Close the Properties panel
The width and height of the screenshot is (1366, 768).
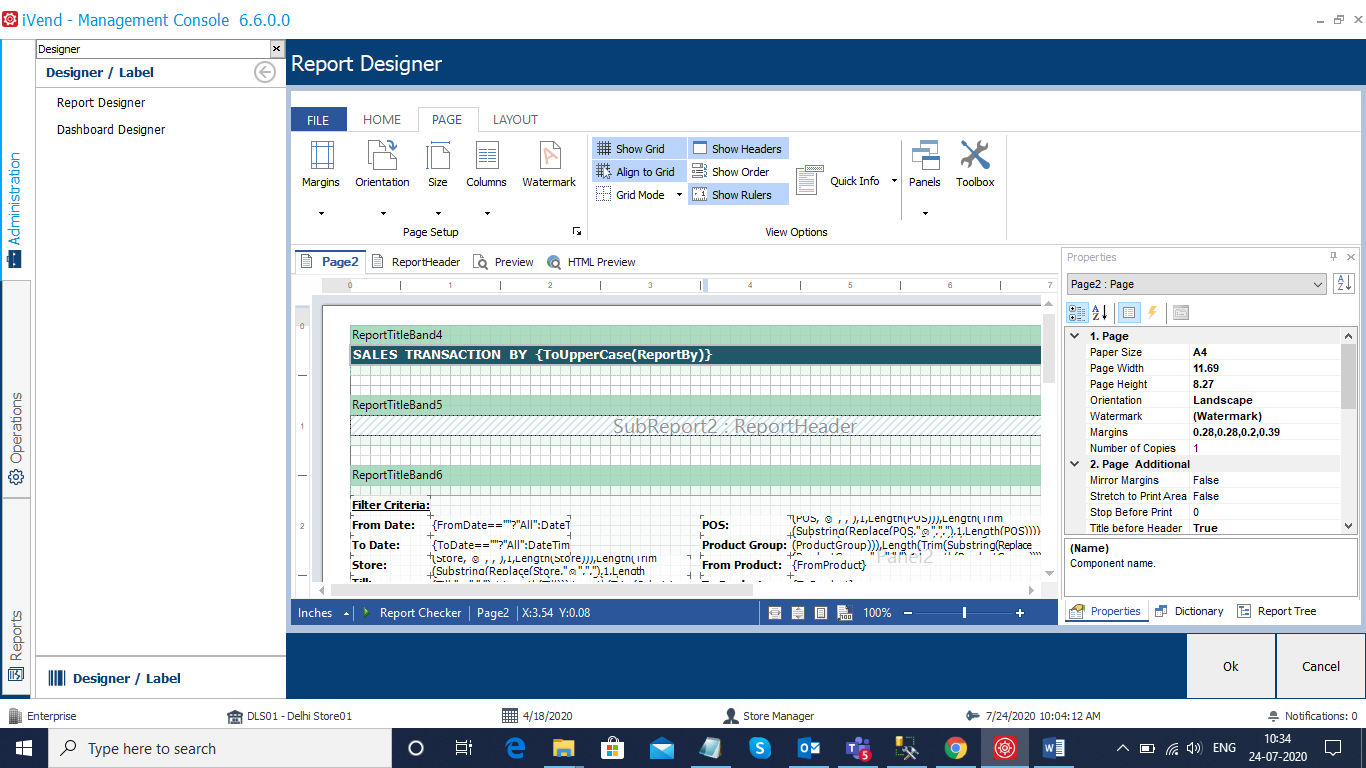point(1351,257)
